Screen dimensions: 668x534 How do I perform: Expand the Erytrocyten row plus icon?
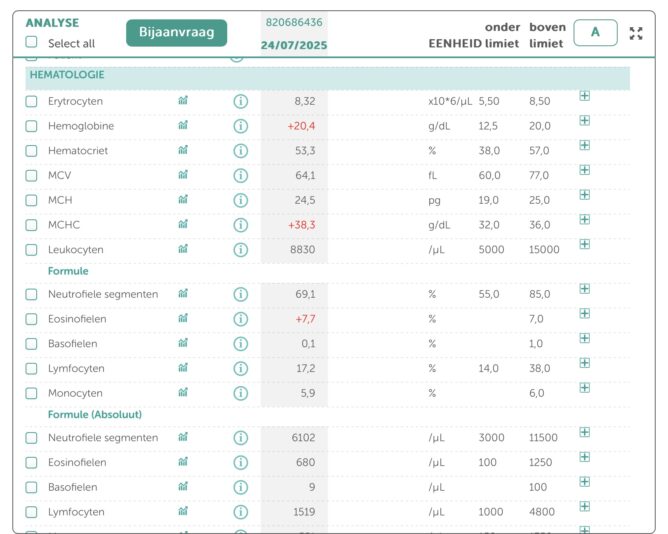[585, 96]
